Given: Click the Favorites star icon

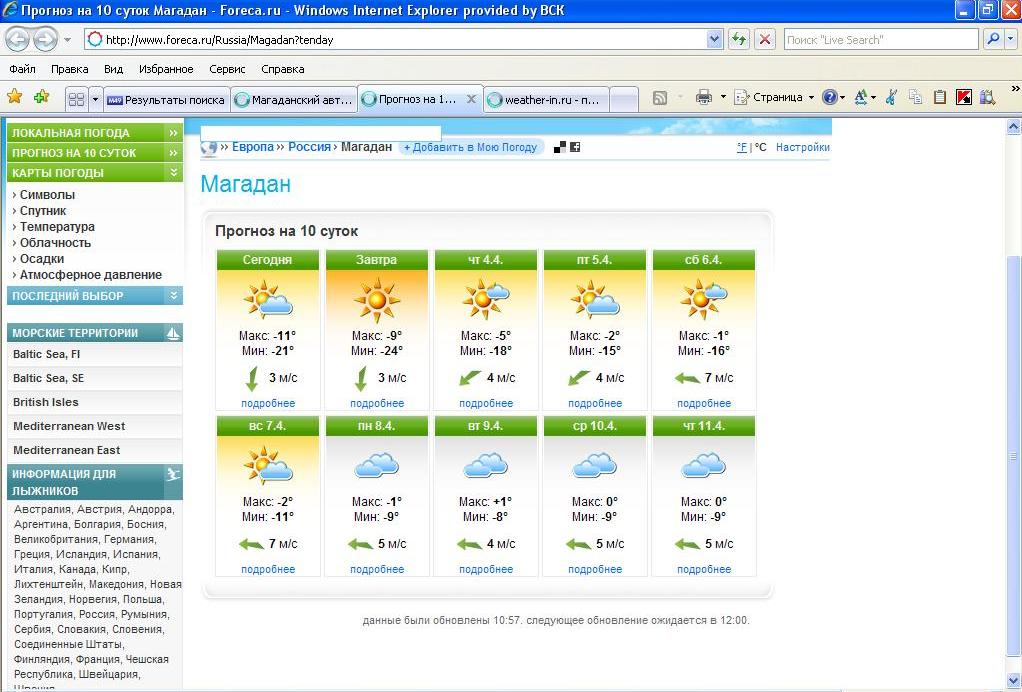Looking at the screenshot, I should (15, 97).
